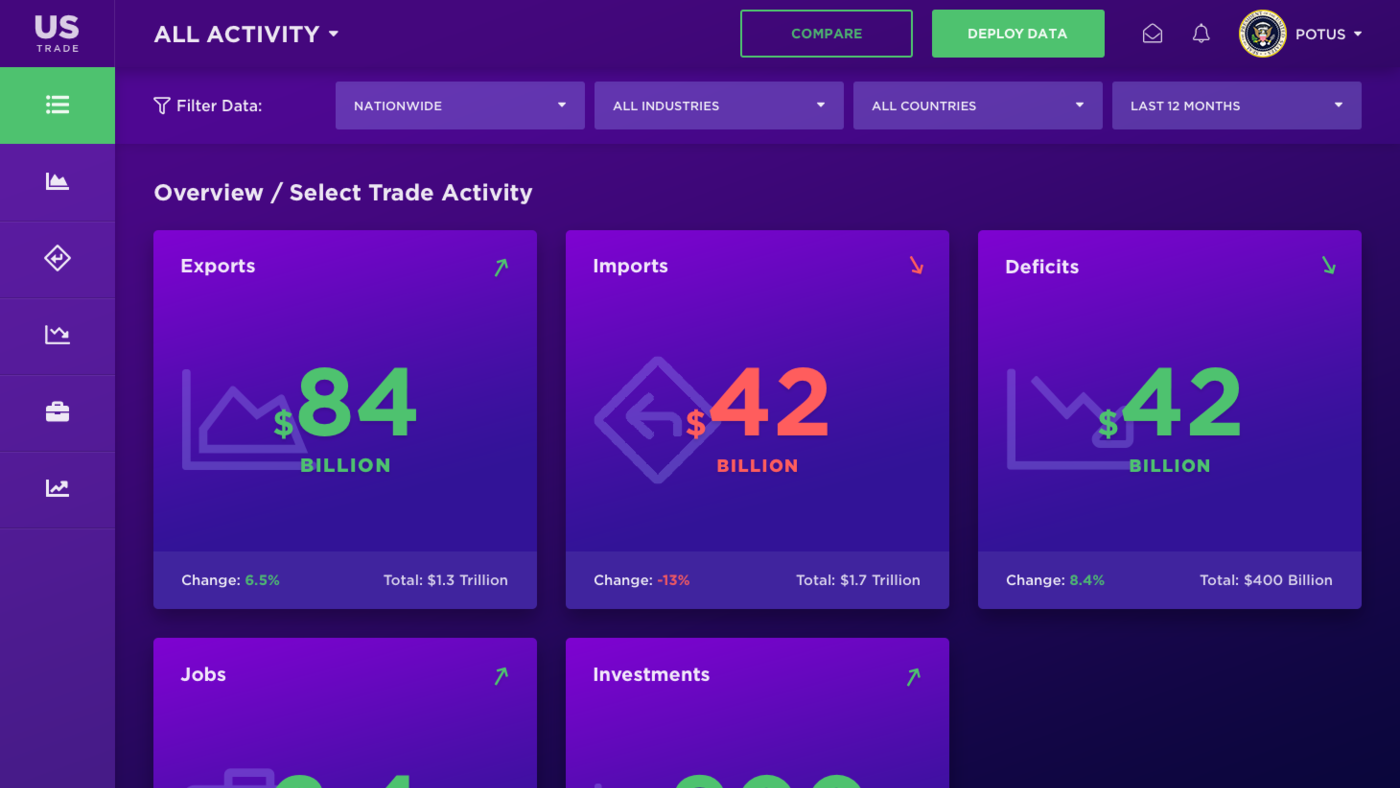The width and height of the screenshot is (1400, 788).
Task: Click the list view icon in sidebar
Action: pyautogui.click(x=57, y=105)
